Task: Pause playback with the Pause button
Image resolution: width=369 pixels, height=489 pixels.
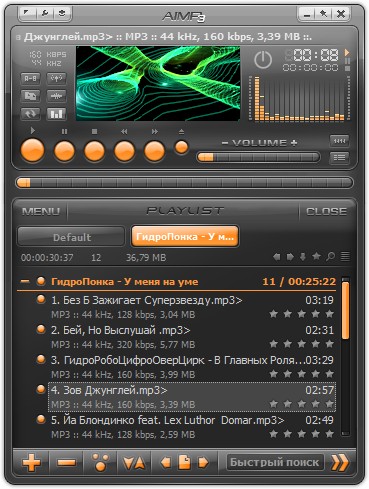Action: (x=64, y=151)
